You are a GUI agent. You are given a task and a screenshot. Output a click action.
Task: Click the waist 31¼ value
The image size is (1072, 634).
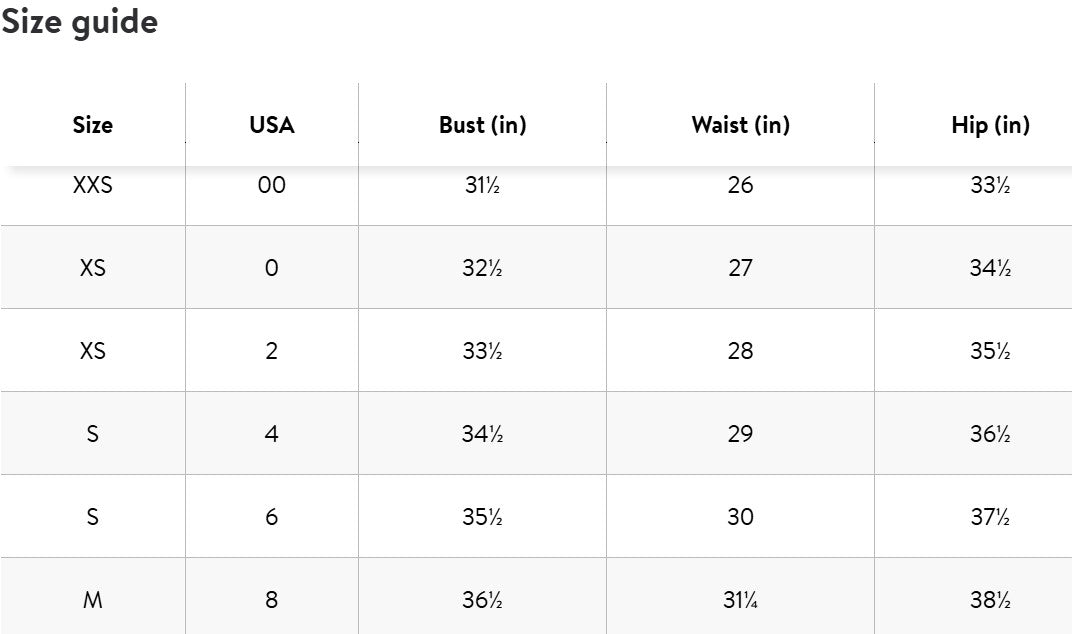tap(740, 600)
